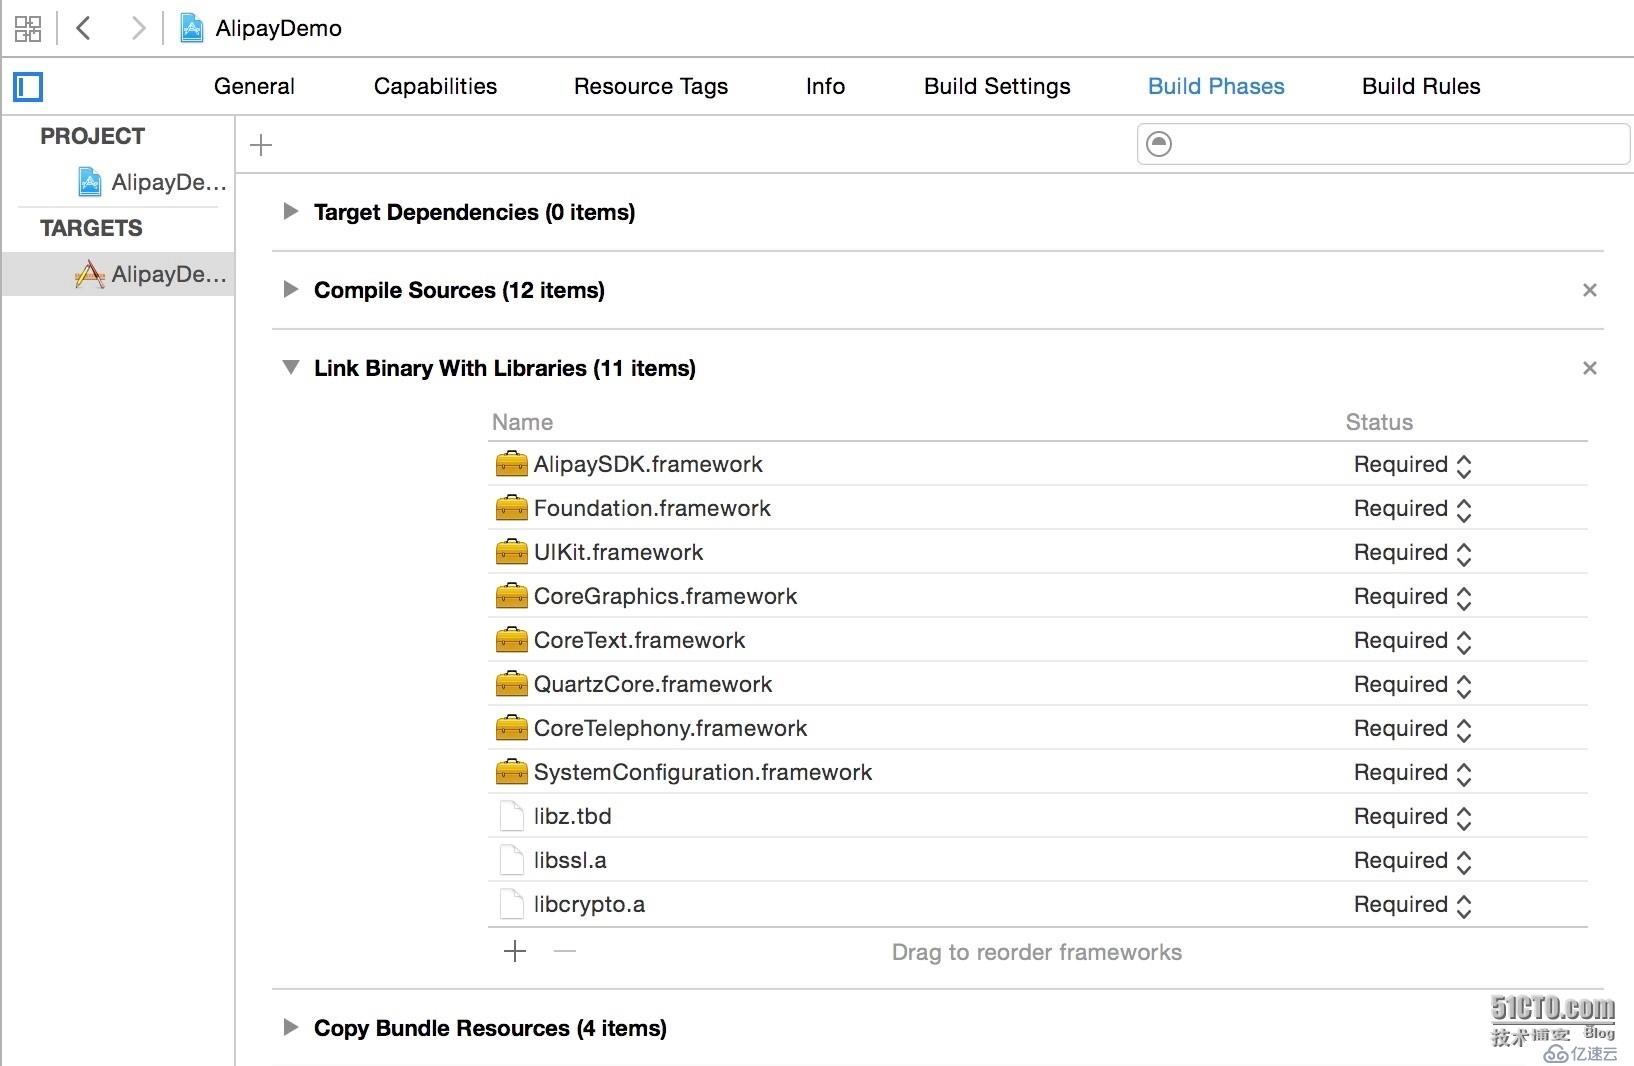Toggle the project and targets list sidebar

(28, 87)
